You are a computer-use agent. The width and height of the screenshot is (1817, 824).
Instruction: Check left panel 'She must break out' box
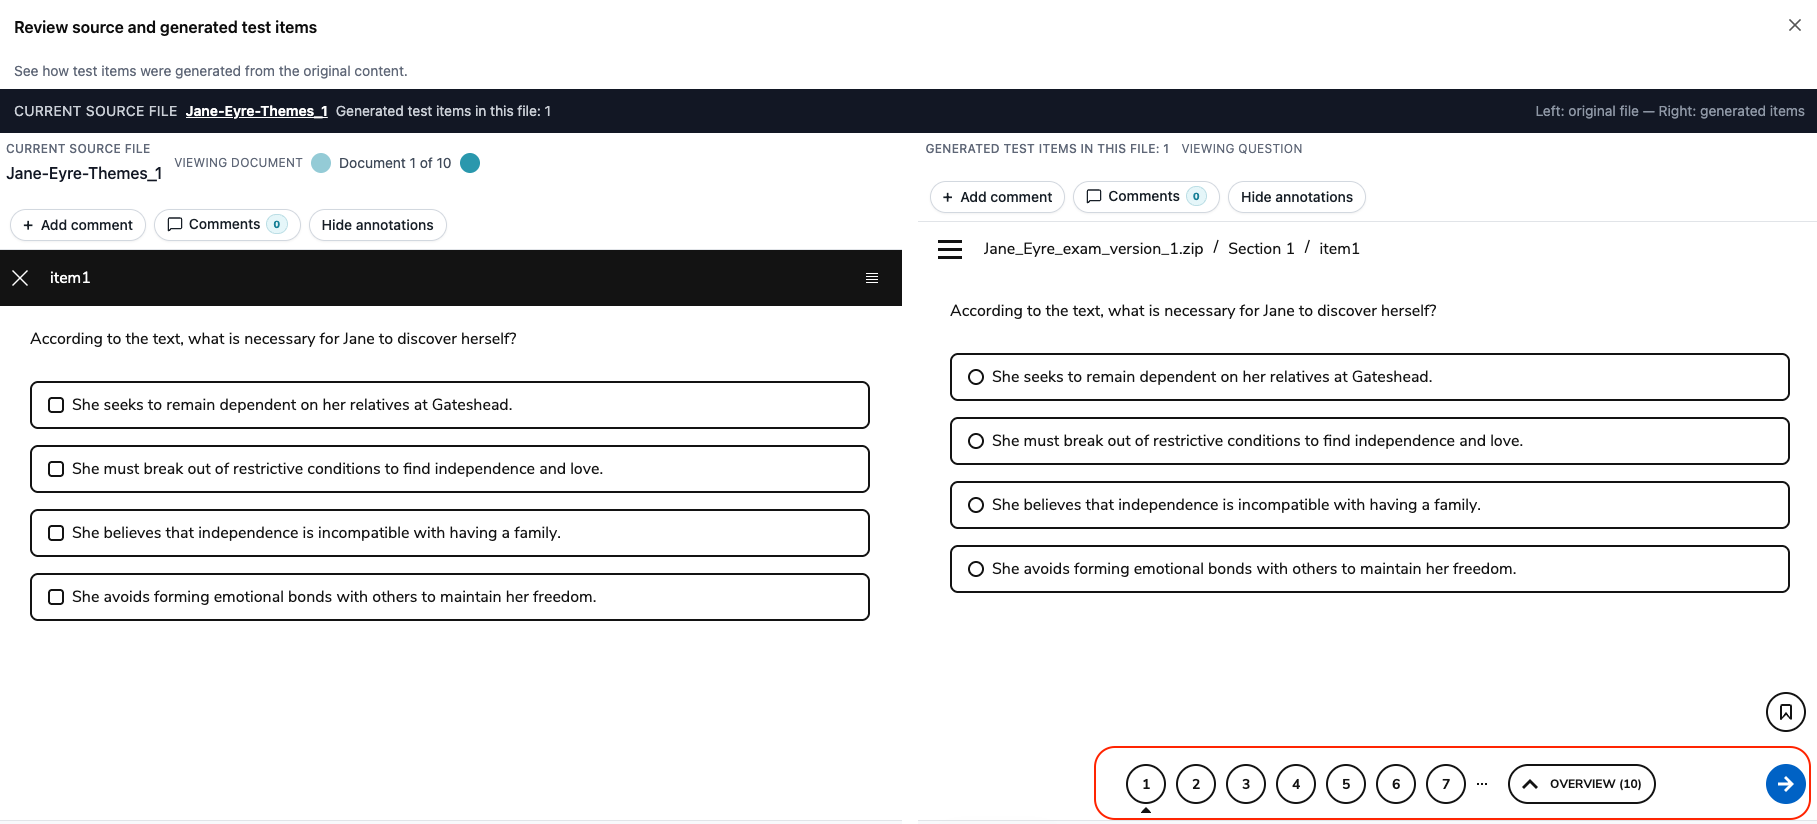click(x=56, y=469)
